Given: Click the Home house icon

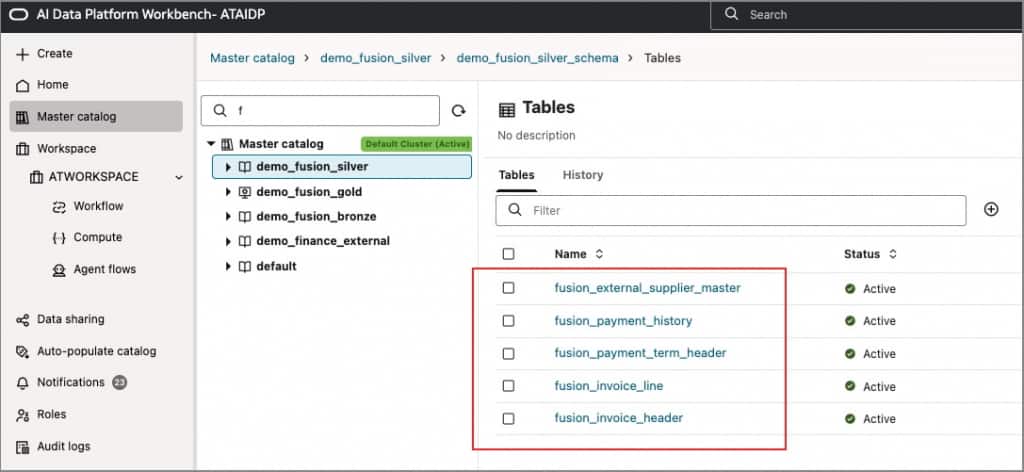Looking at the screenshot, I should [23, 85].
